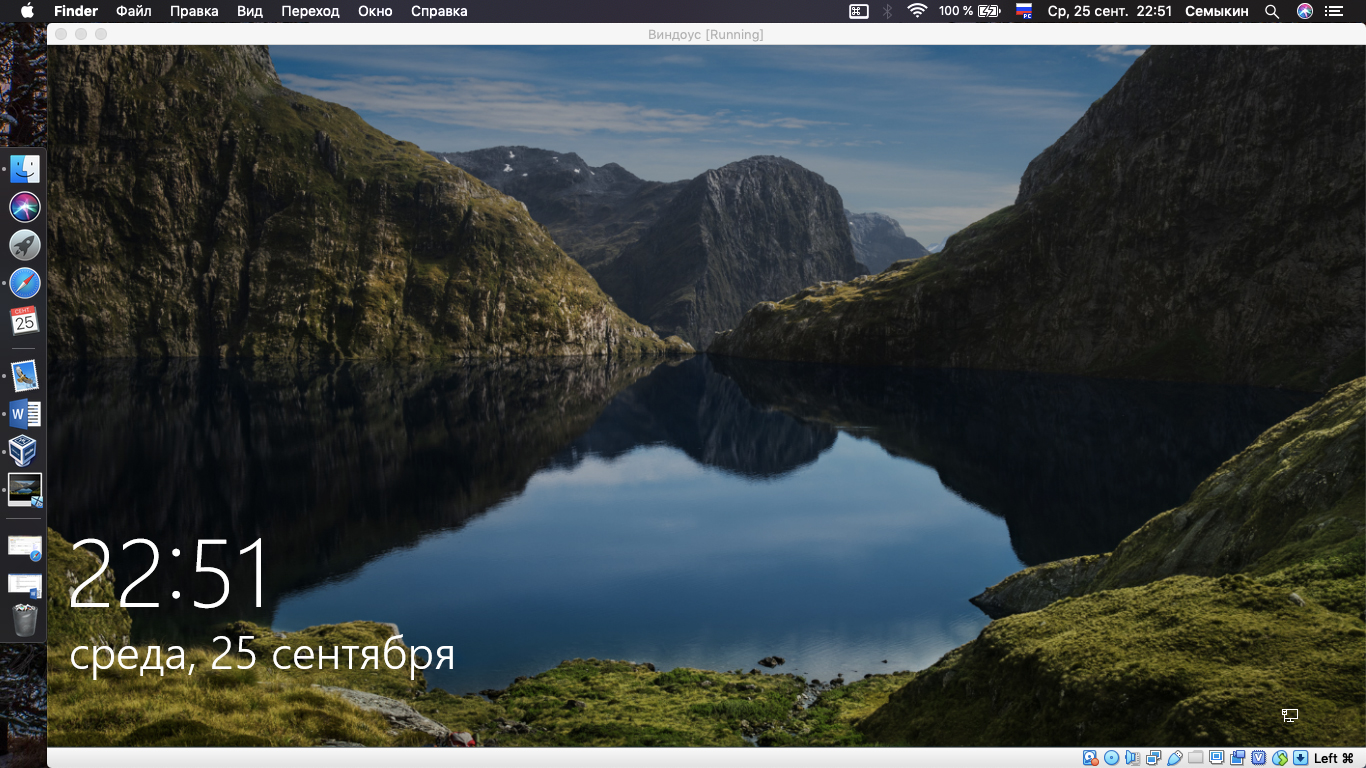
Task: Click the network icon on the Windows lock screen
Action: pos(1288,714)
